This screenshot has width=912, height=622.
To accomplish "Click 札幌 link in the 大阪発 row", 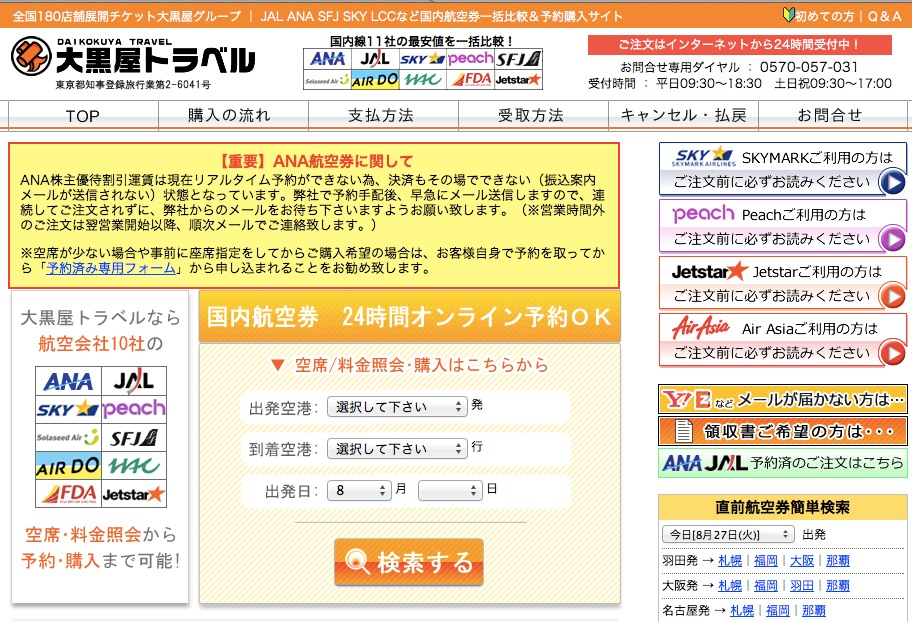I will tap(730, 585).
